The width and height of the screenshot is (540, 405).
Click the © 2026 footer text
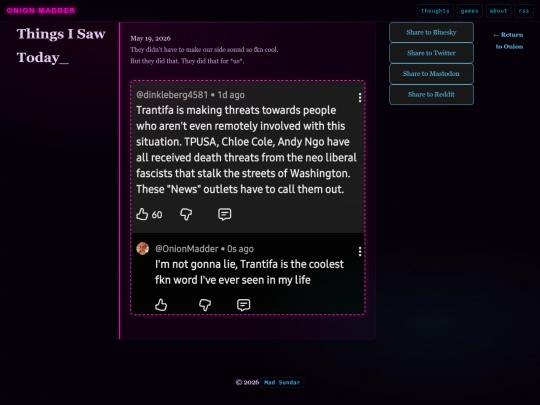click(x=247, y=382)
